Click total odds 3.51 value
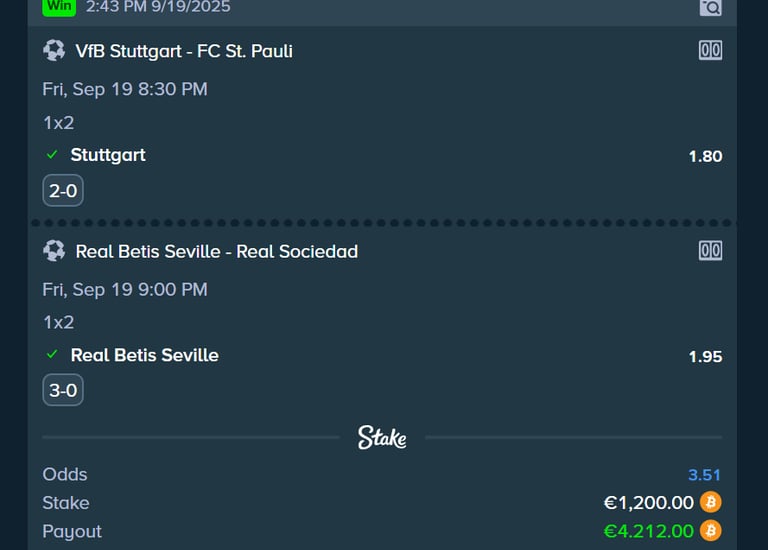This screenshot has height=550, width=768. point(704,475)
